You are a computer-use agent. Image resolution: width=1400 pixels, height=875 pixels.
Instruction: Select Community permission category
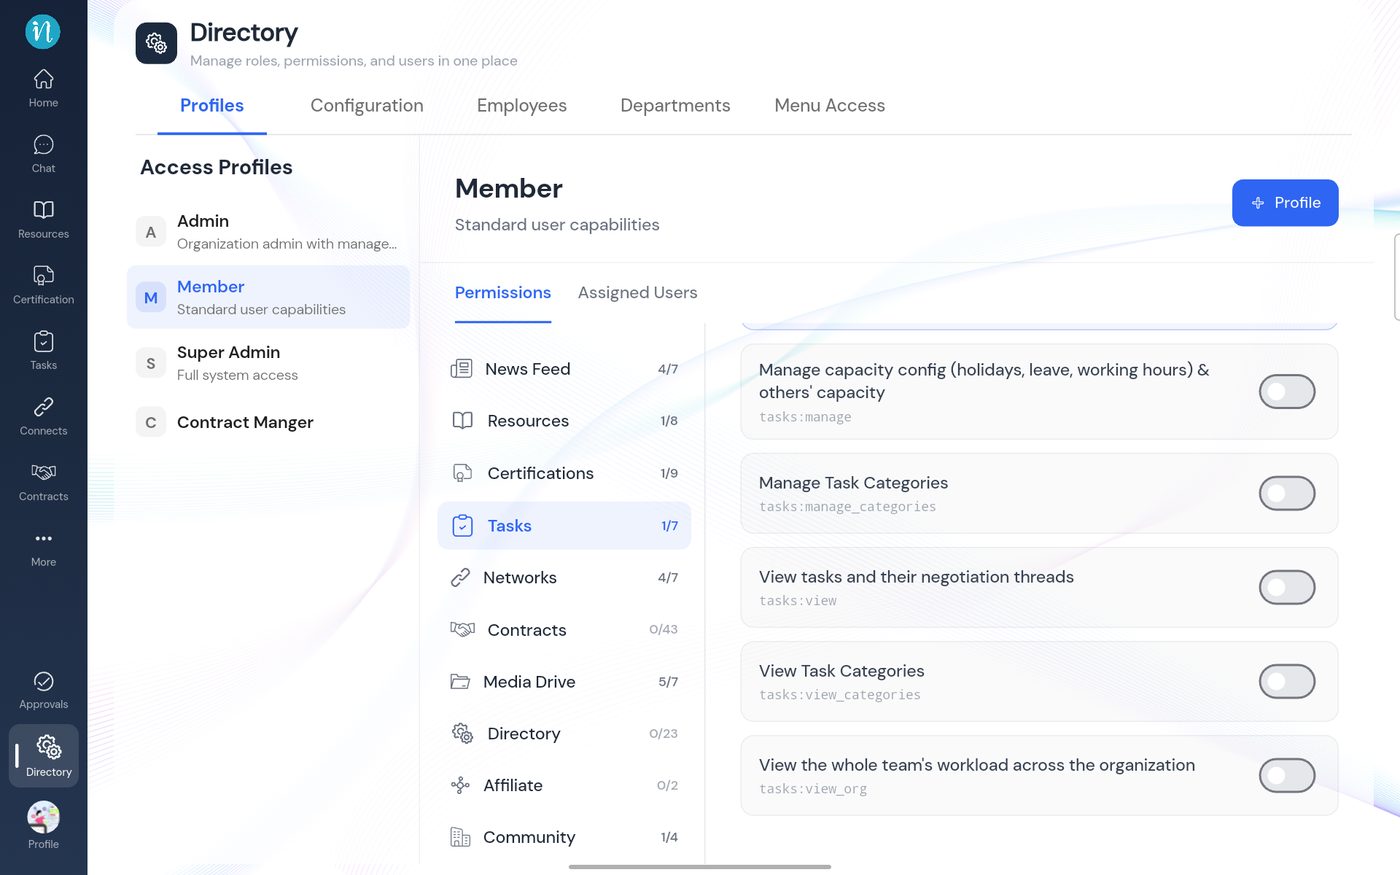point(564,837)
